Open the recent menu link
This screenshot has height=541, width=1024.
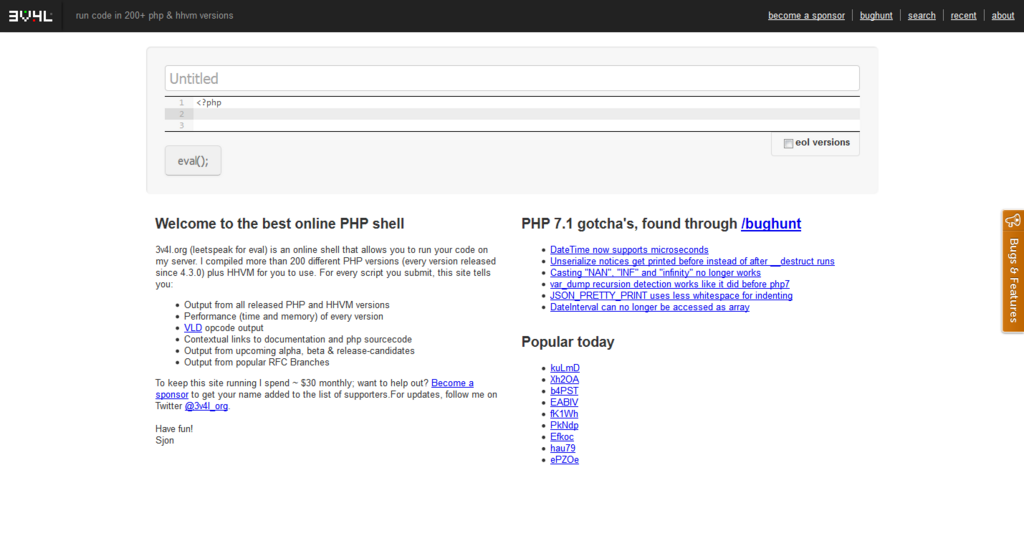[x=963, y=16]
